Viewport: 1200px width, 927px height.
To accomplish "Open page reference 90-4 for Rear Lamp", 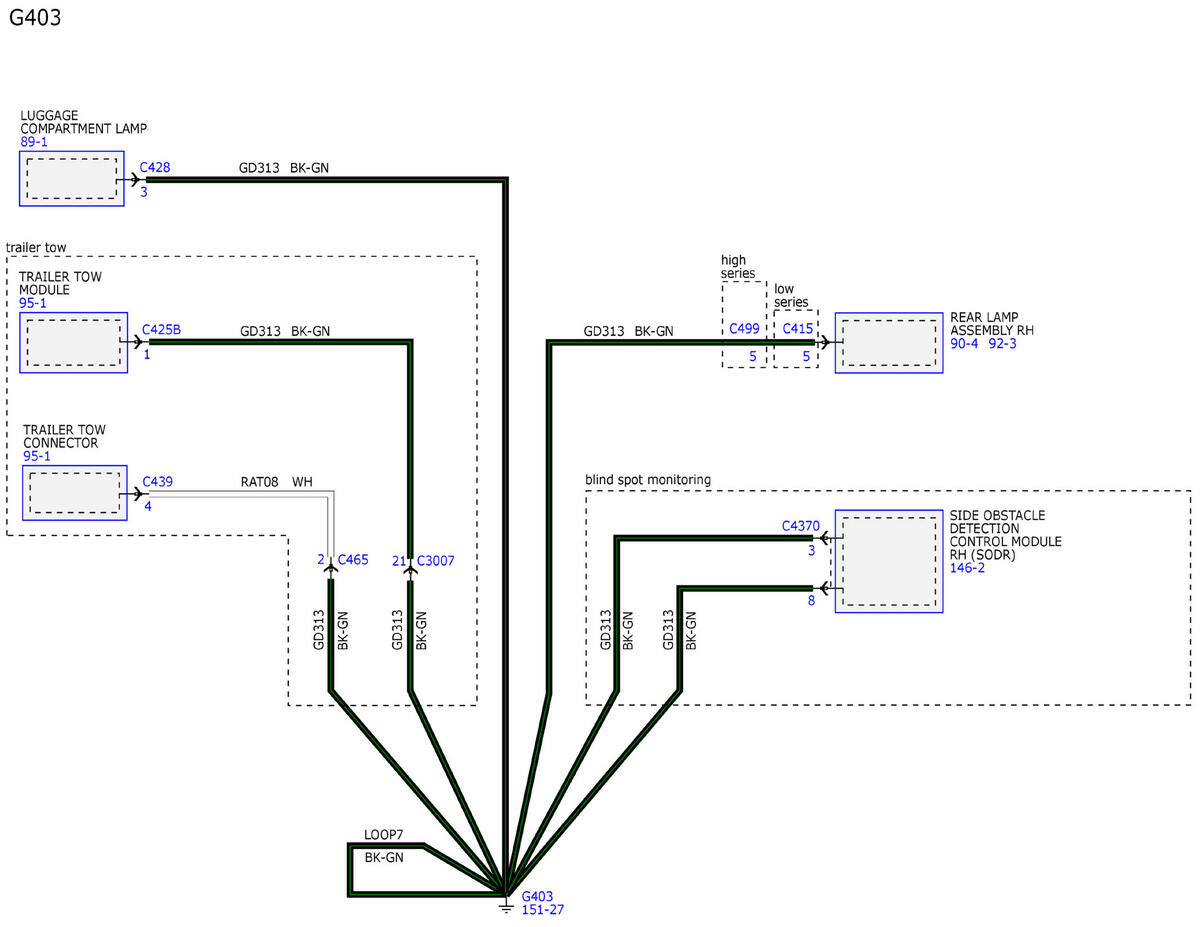I will point(965,344).
